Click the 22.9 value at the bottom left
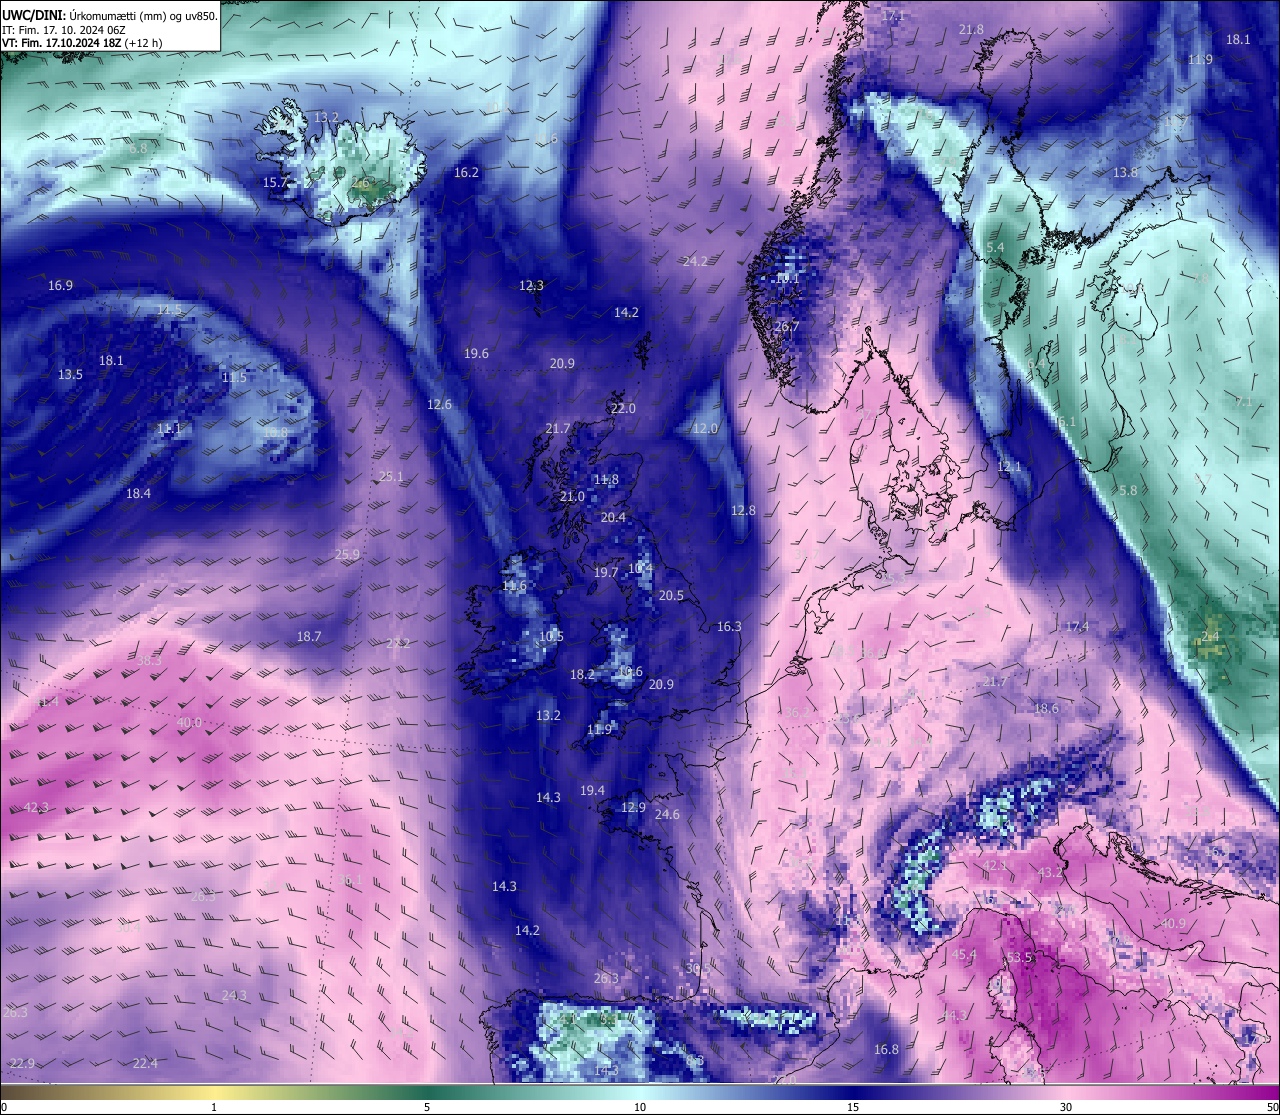Screen dimensions: 1280x1115 [x=22, y=1063]
